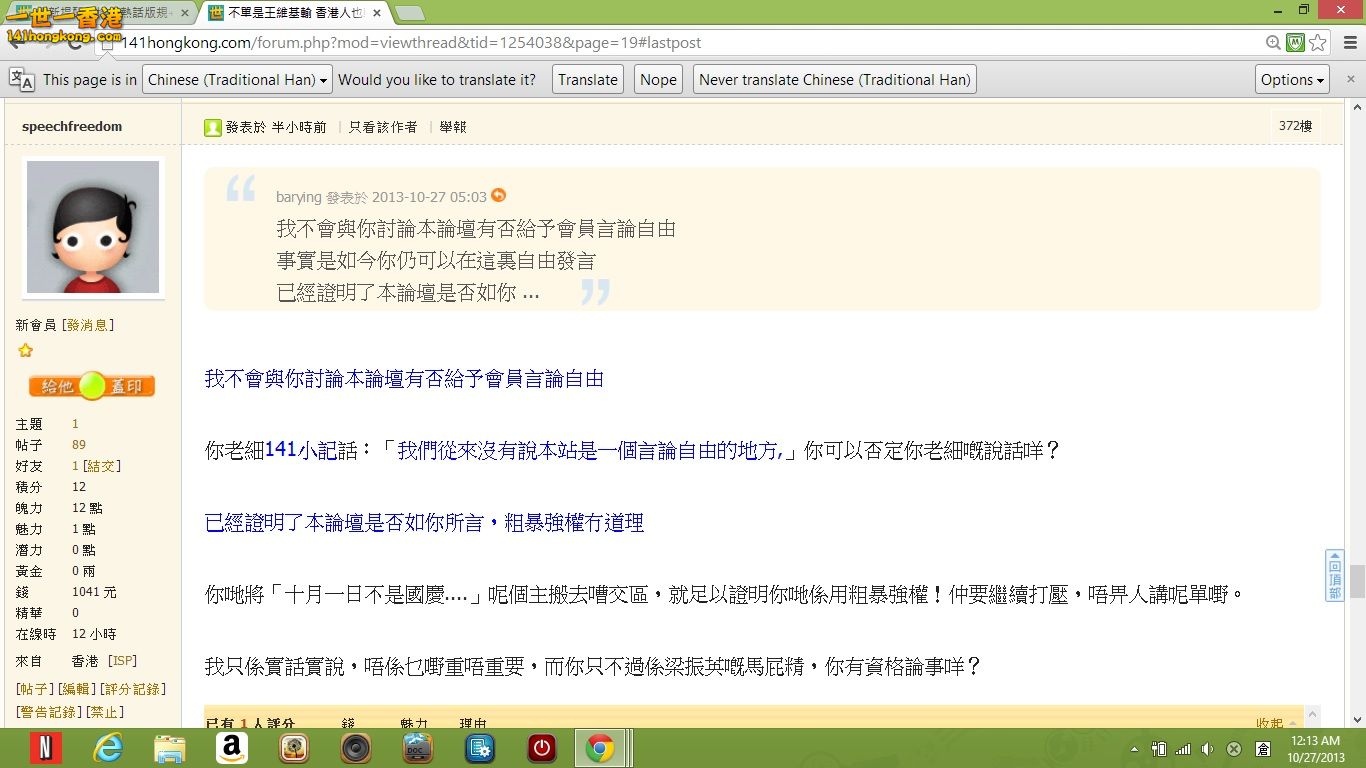Click the 只看該作者 link
Image resolution: width=1366 pixels, height=768 pixels.
tap(383, 127)
